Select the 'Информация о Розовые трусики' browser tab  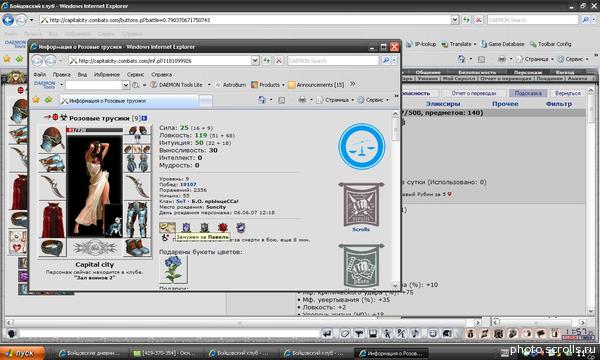pyautogui.click(x=129, y=101)
